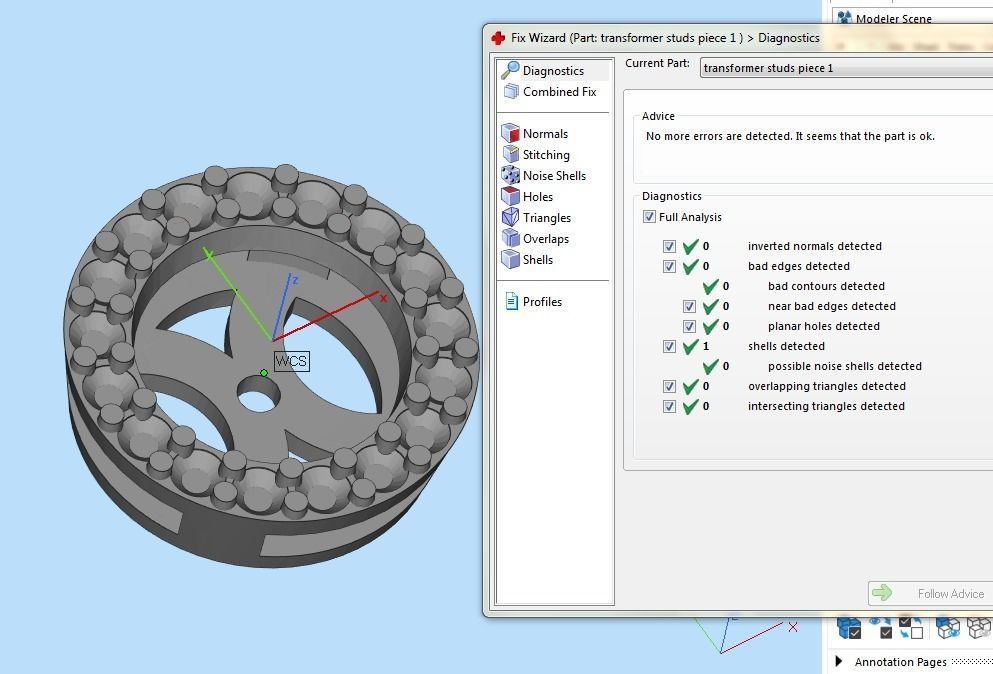Image resolution: width=993 pixels, height=674 pixels.
Task: Click the Fix Wizard title bar text
Action: [665, 38]
